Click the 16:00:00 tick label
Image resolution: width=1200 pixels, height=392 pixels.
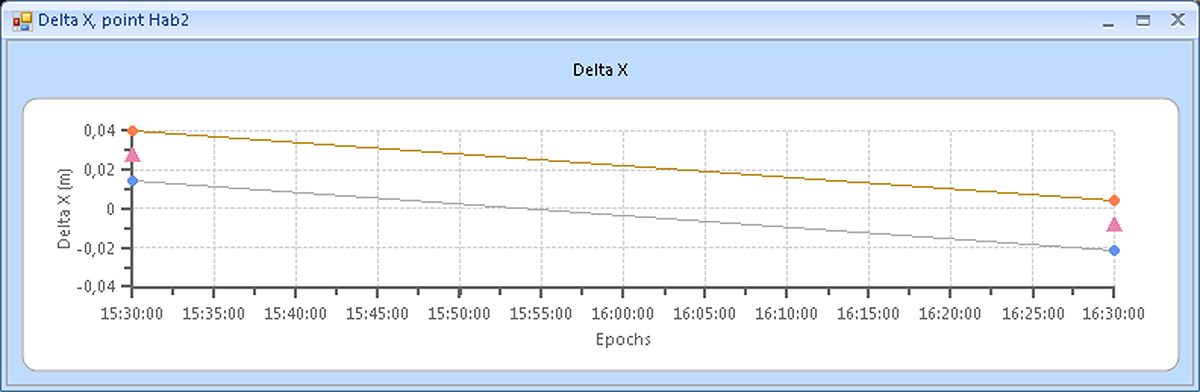click(622, 313)
